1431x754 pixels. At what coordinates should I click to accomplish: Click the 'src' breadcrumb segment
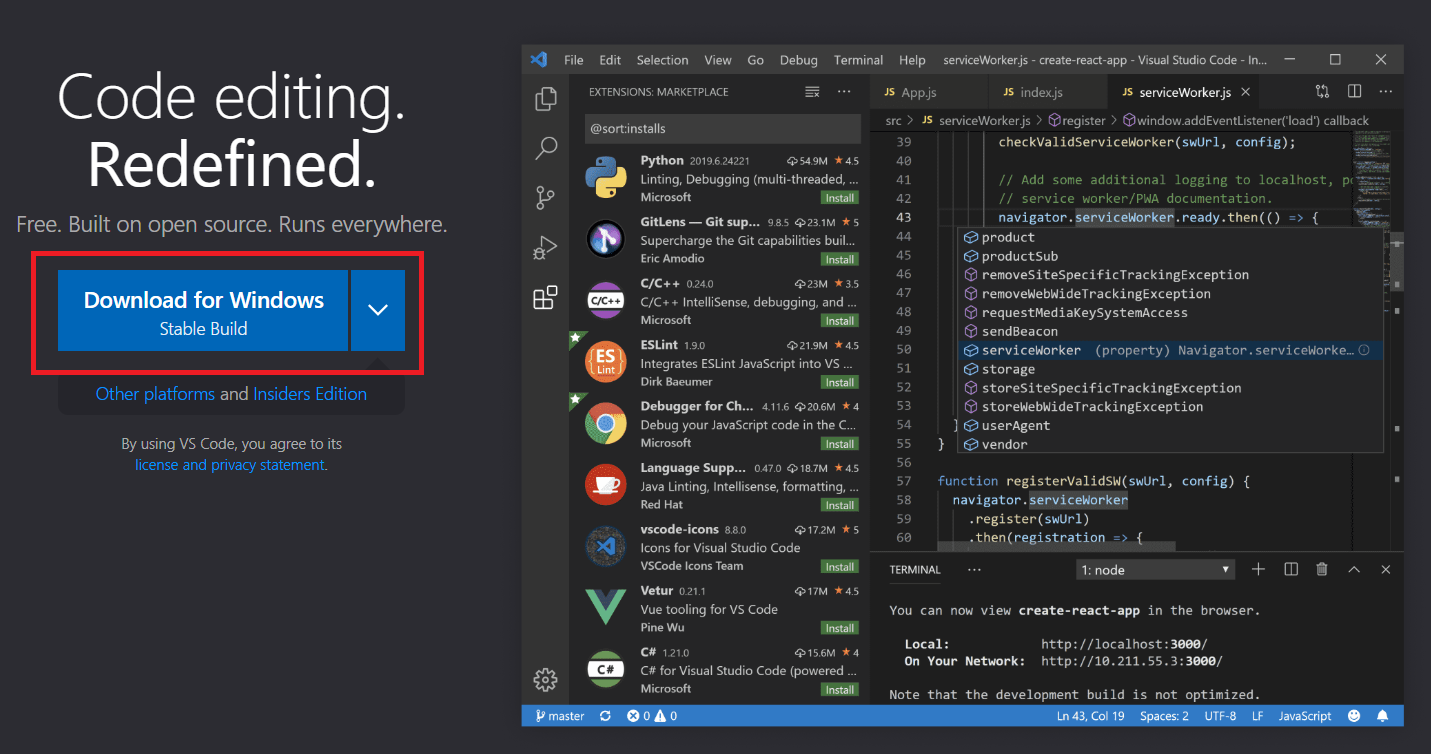pos(893,120)
